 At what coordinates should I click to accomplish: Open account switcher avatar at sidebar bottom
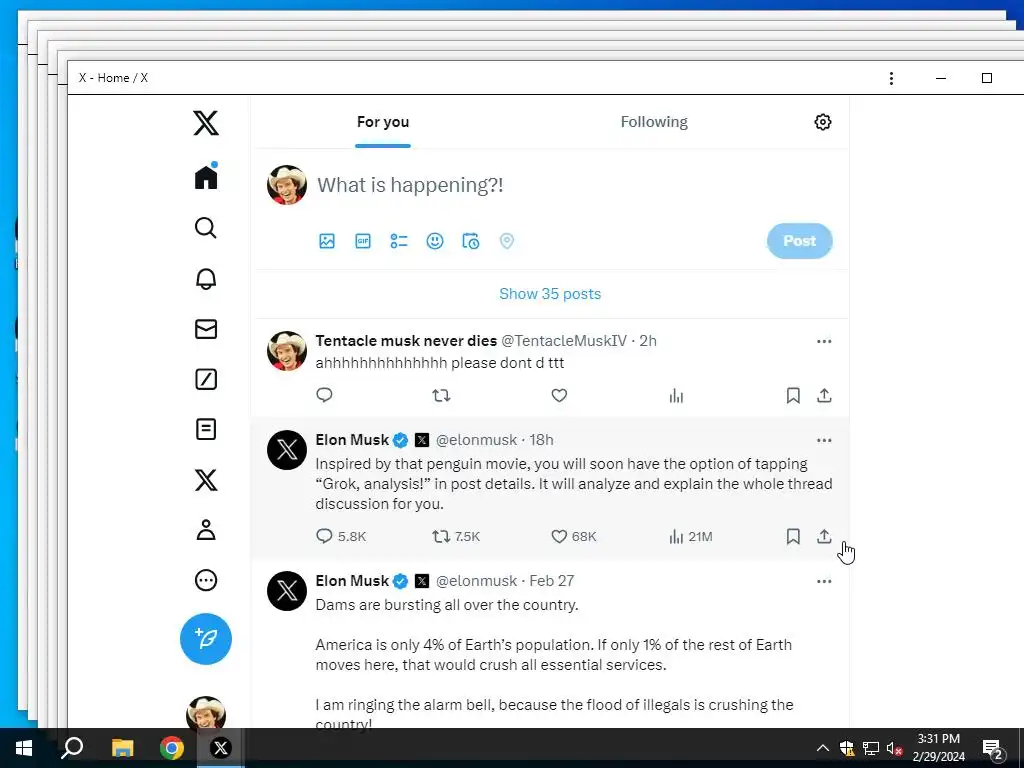pyautogui.click(x=206, y=712)
